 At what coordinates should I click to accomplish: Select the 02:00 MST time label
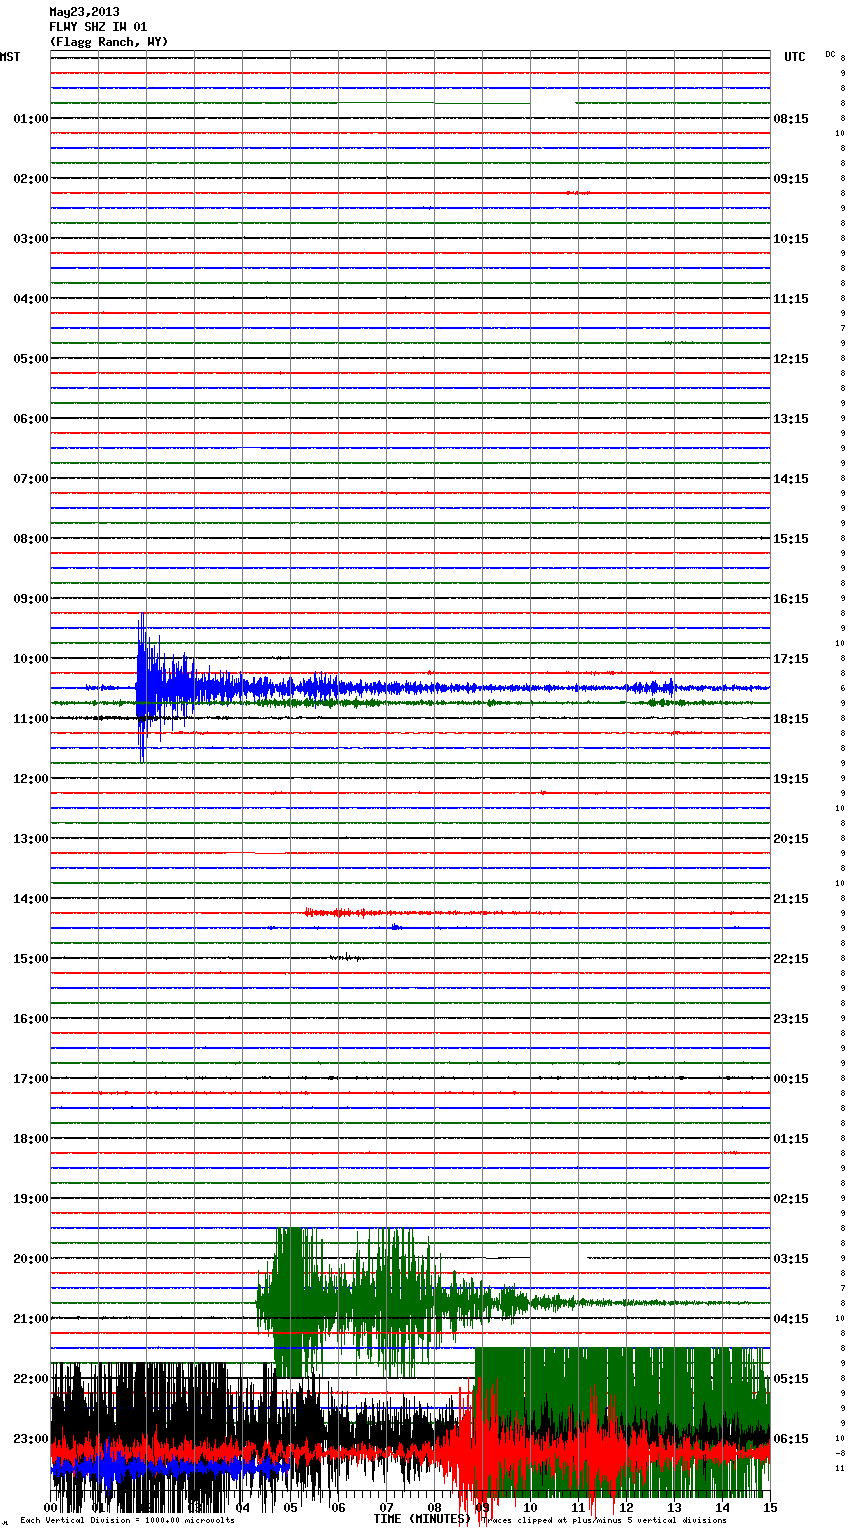click(x=30, y=179)
